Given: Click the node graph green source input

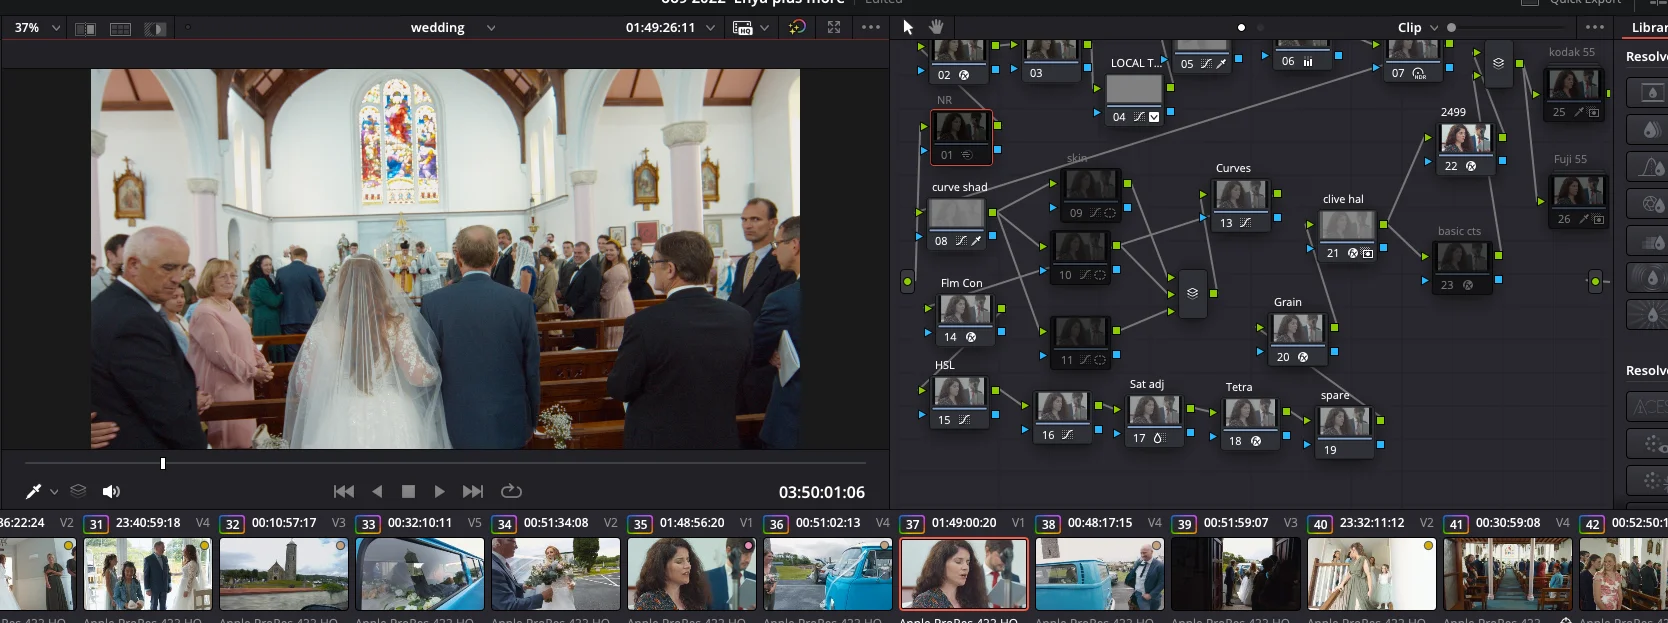Looking at the screenshot, I should point(908,282).
